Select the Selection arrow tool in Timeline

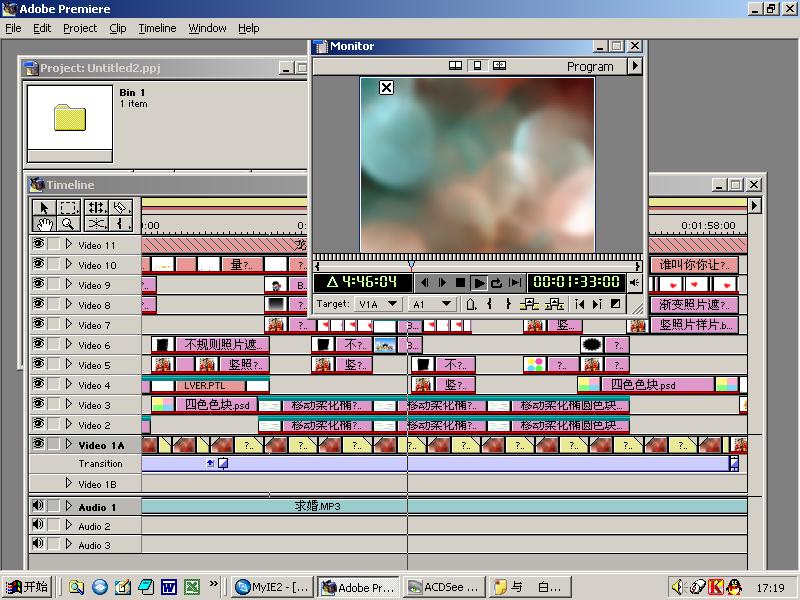point(44,207)
